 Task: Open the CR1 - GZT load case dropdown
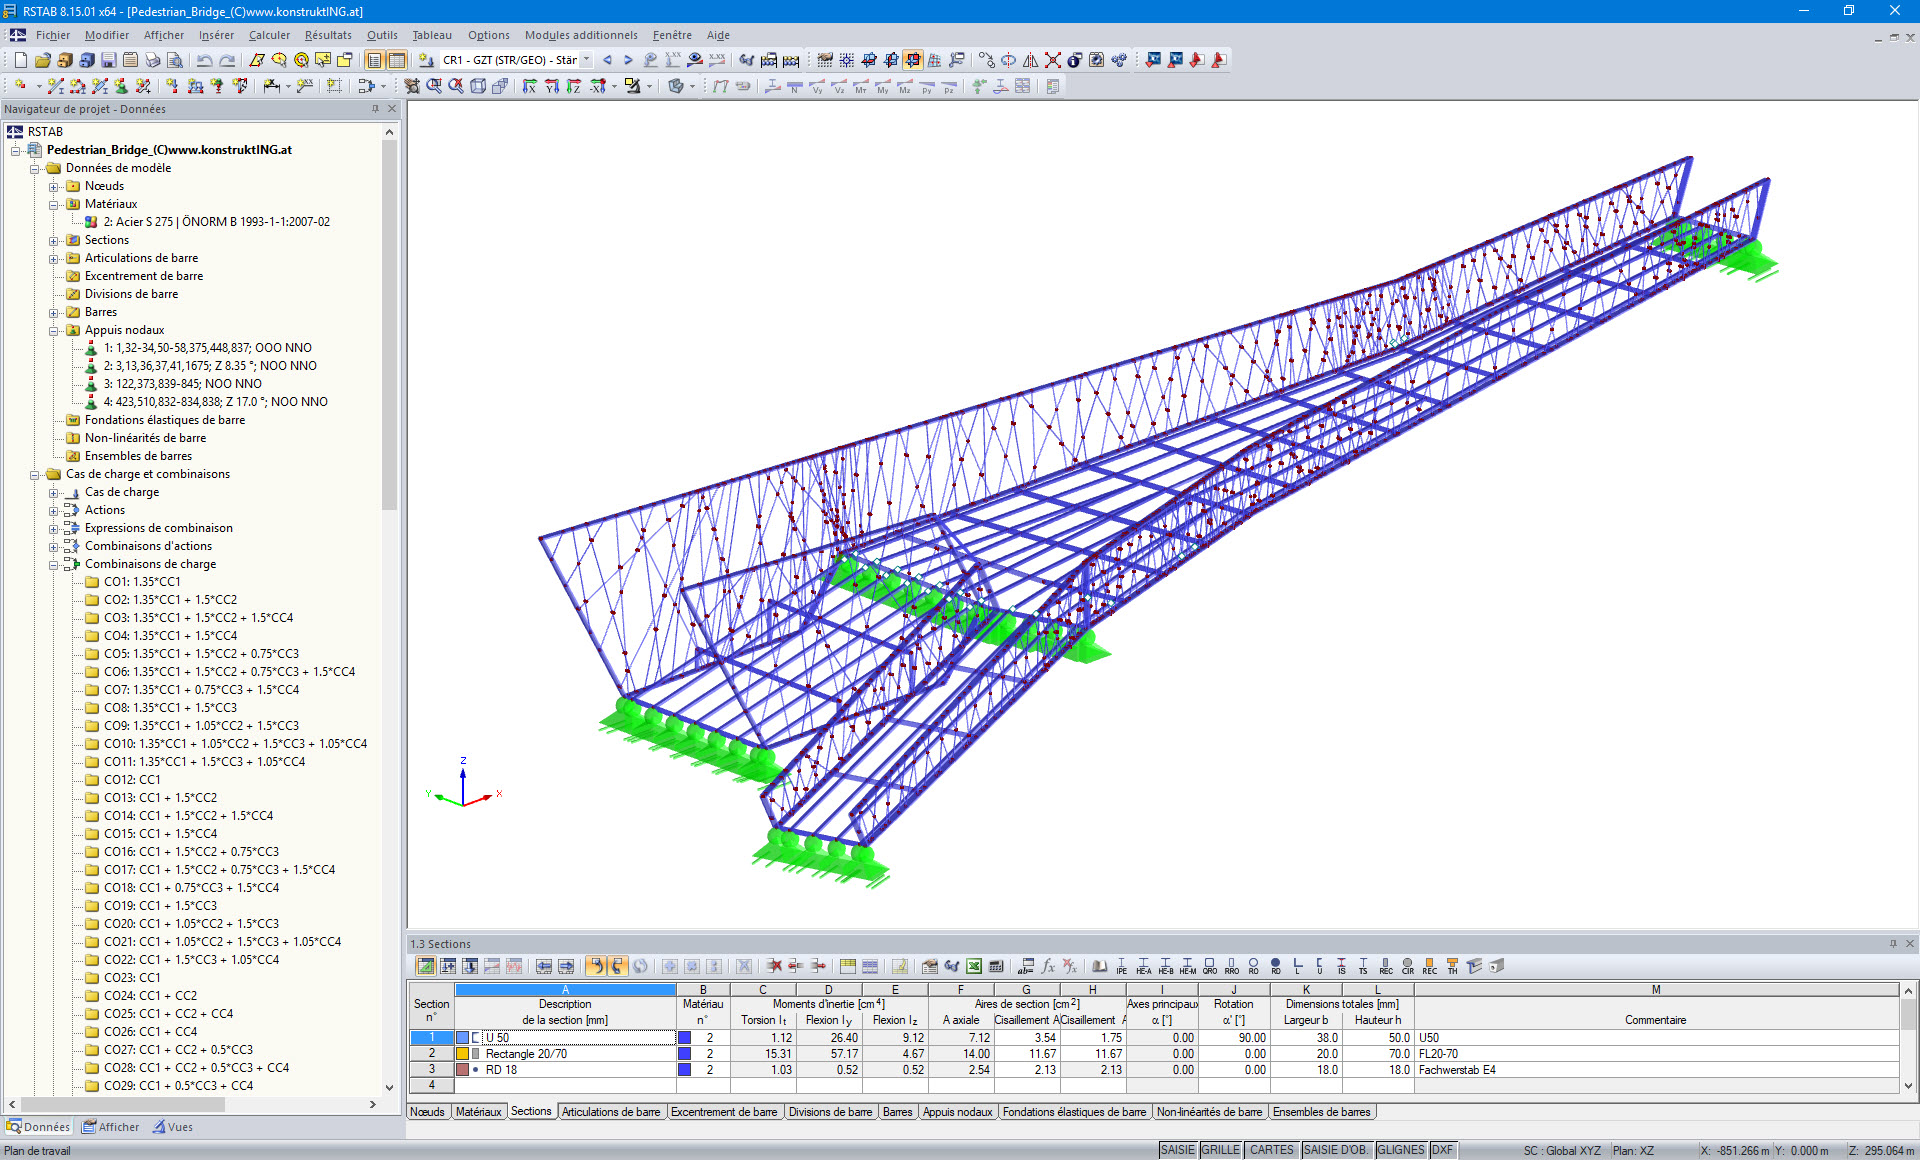click(x=590, y=60)
